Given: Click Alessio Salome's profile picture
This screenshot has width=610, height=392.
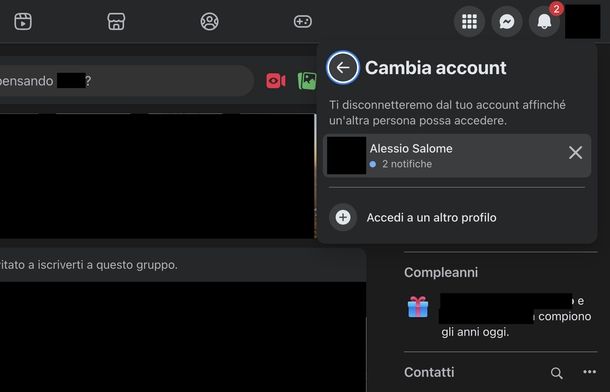Looking at the screenshot, I should click(346, 156).
